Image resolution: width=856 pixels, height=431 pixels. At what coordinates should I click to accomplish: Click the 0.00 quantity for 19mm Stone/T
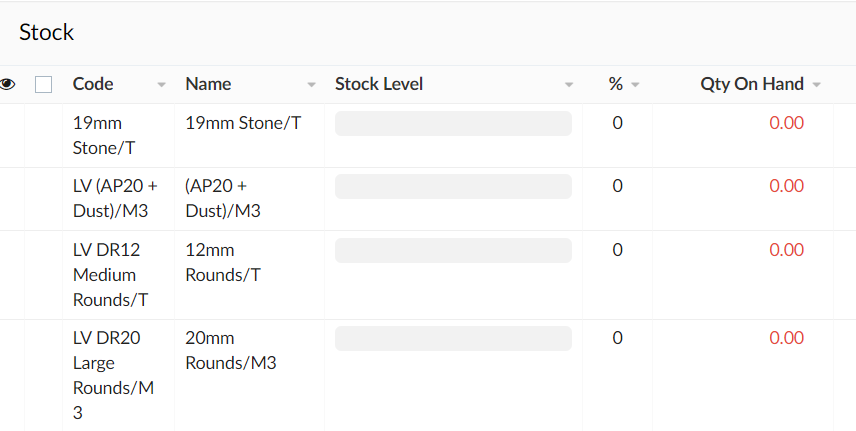coord(786,123)
